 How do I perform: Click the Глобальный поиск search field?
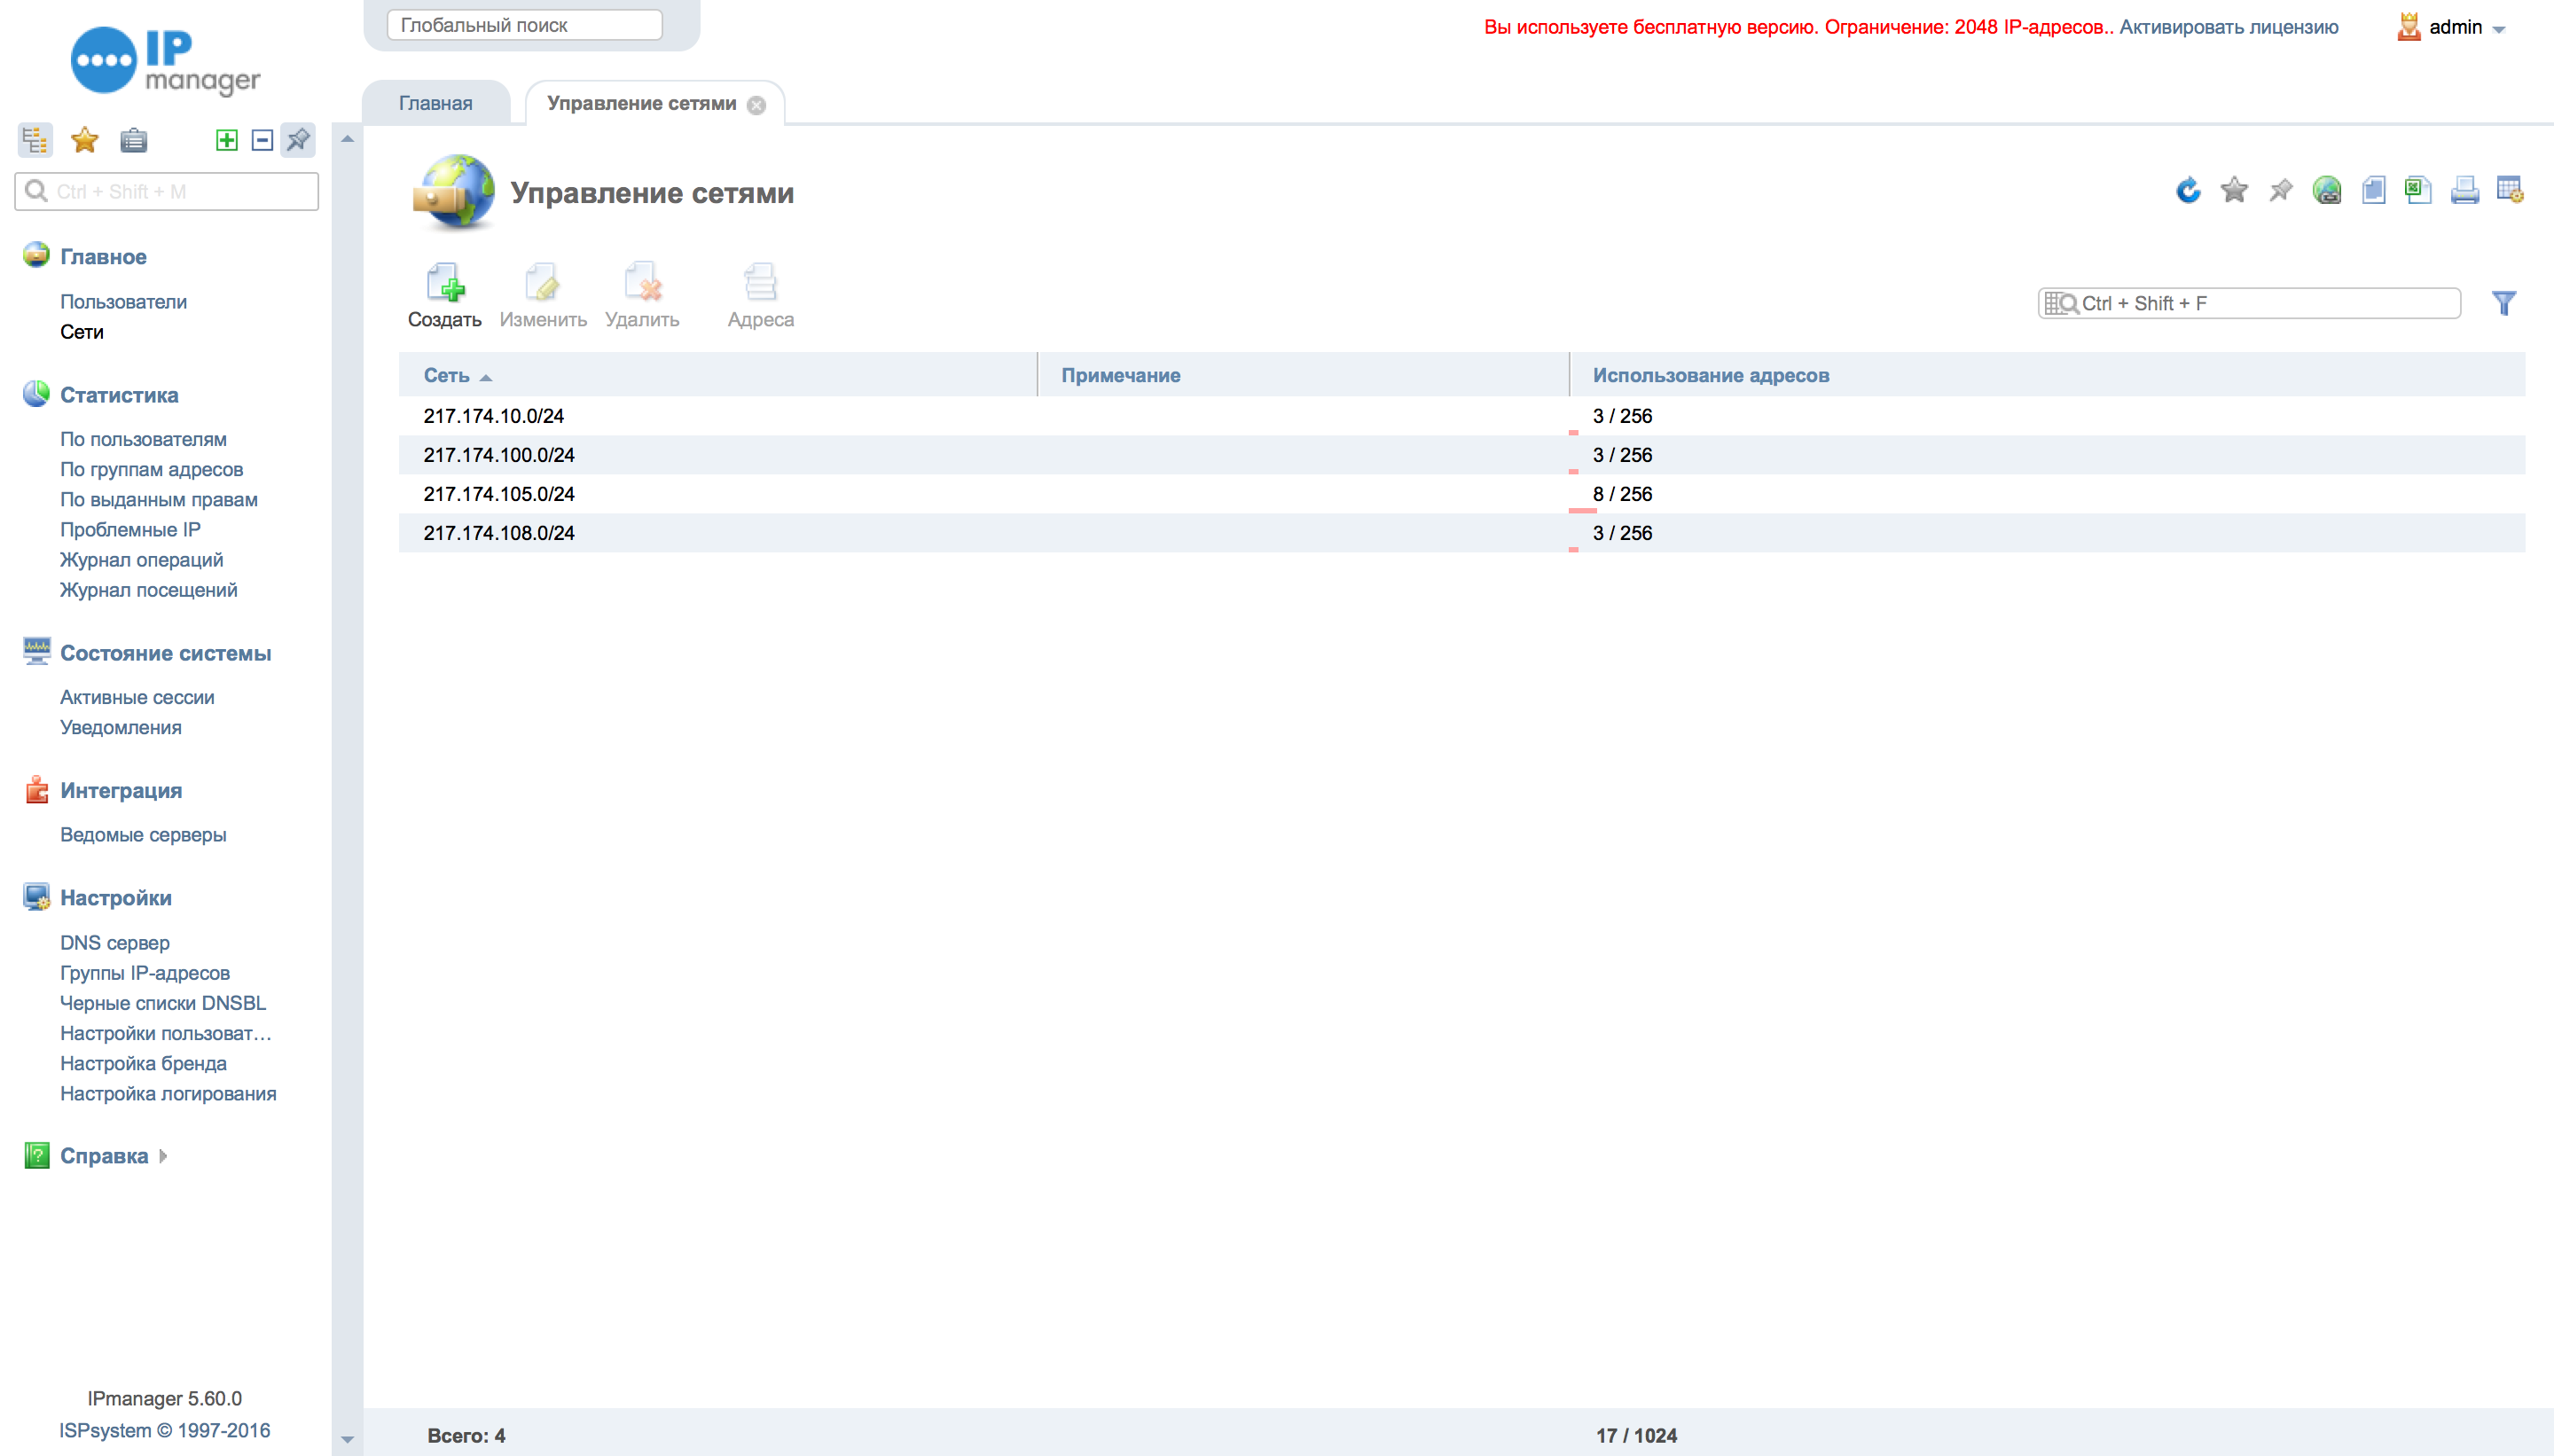[x=524, y=25]
